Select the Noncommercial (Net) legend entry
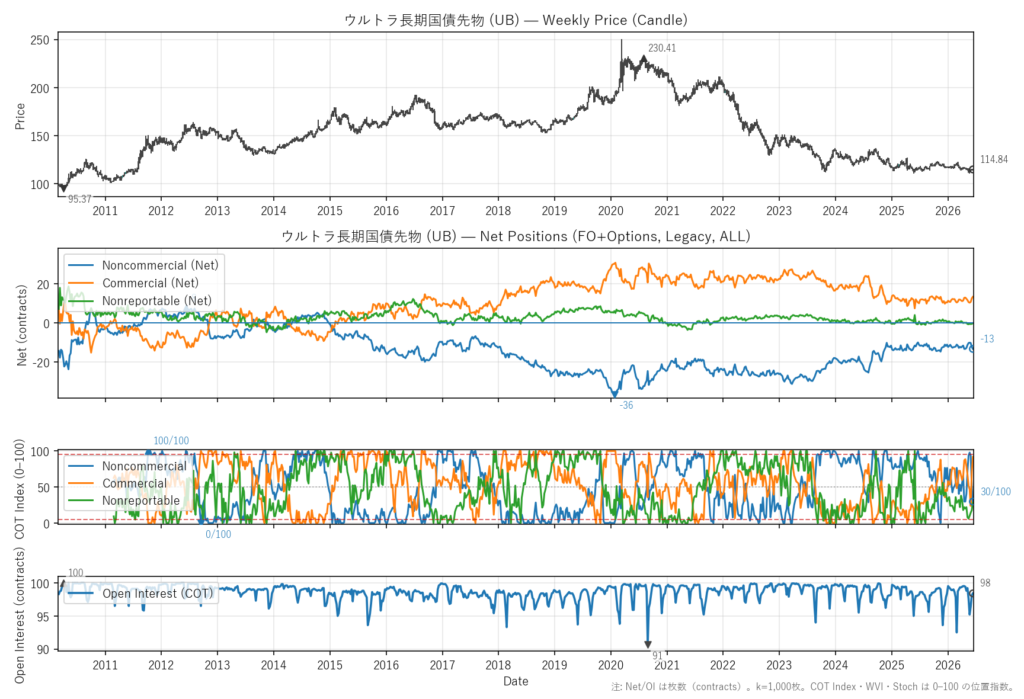Screen dimensions: 1024x699 [x=144, y=265]
